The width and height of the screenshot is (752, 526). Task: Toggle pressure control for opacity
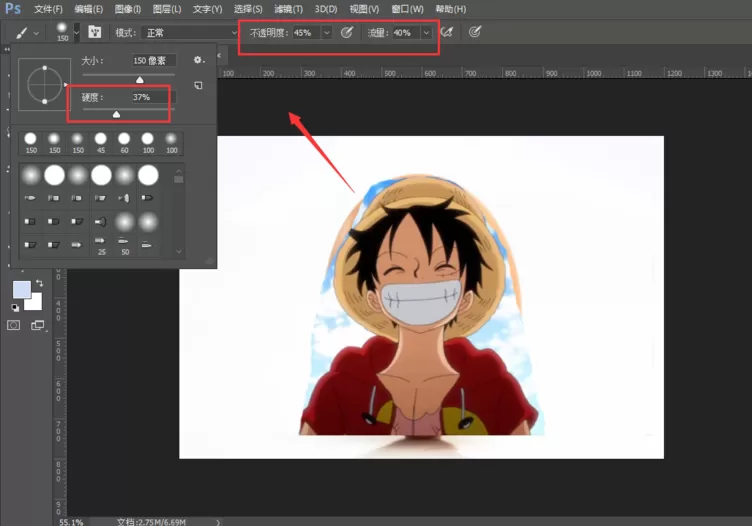click(x=346, y=32)
